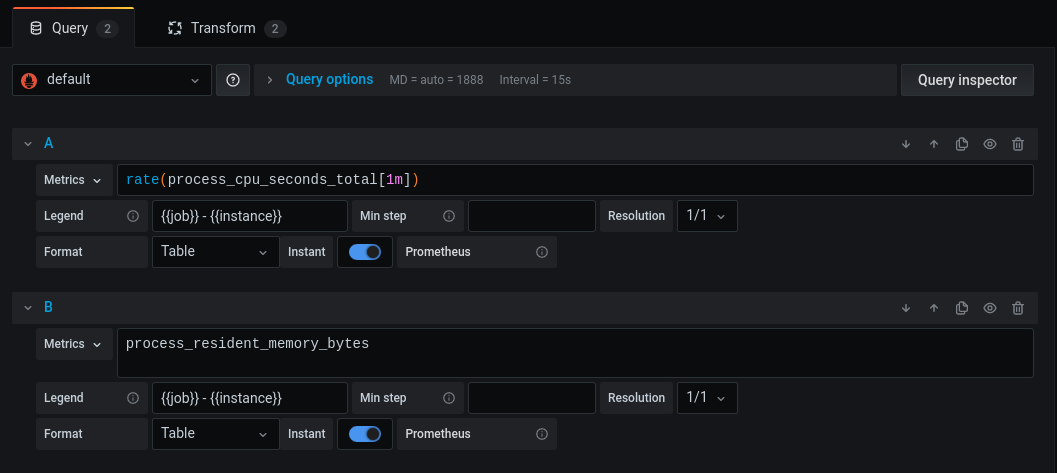Collapse query A row chevron

coord(28,144)
